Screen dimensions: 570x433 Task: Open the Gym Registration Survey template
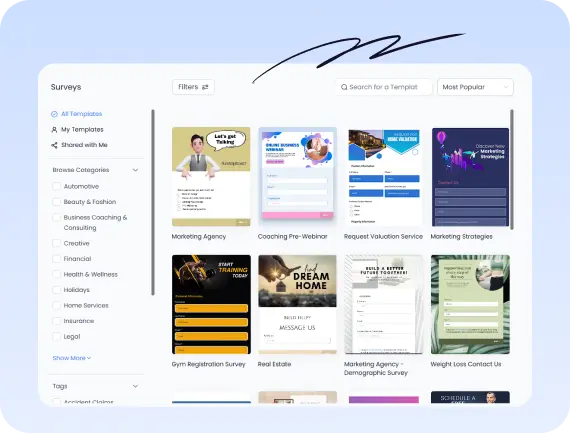point(211,304)
